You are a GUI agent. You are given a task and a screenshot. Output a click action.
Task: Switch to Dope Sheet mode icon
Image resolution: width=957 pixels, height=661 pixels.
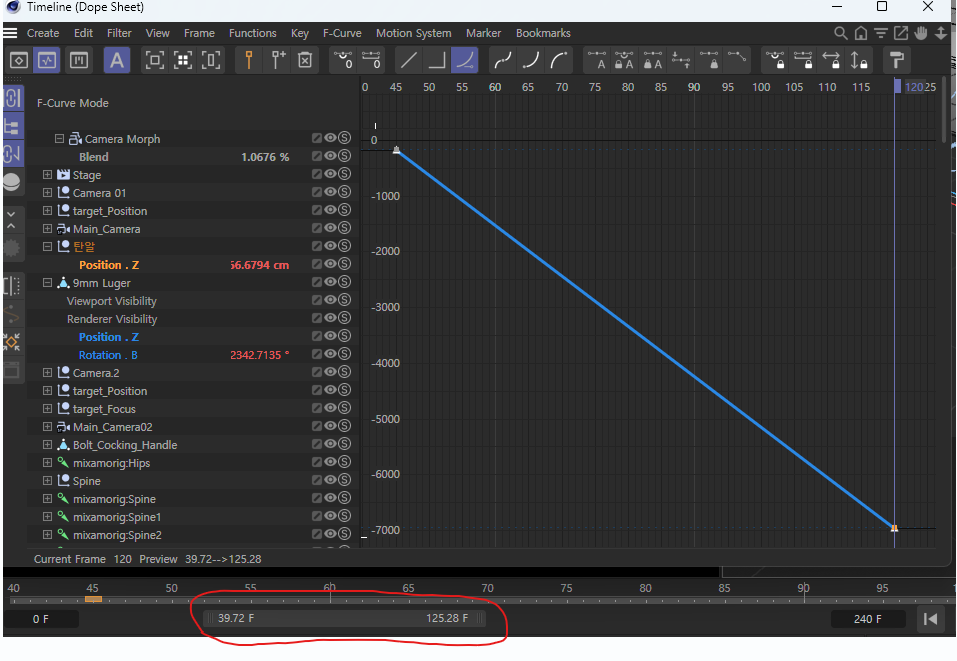19,60
